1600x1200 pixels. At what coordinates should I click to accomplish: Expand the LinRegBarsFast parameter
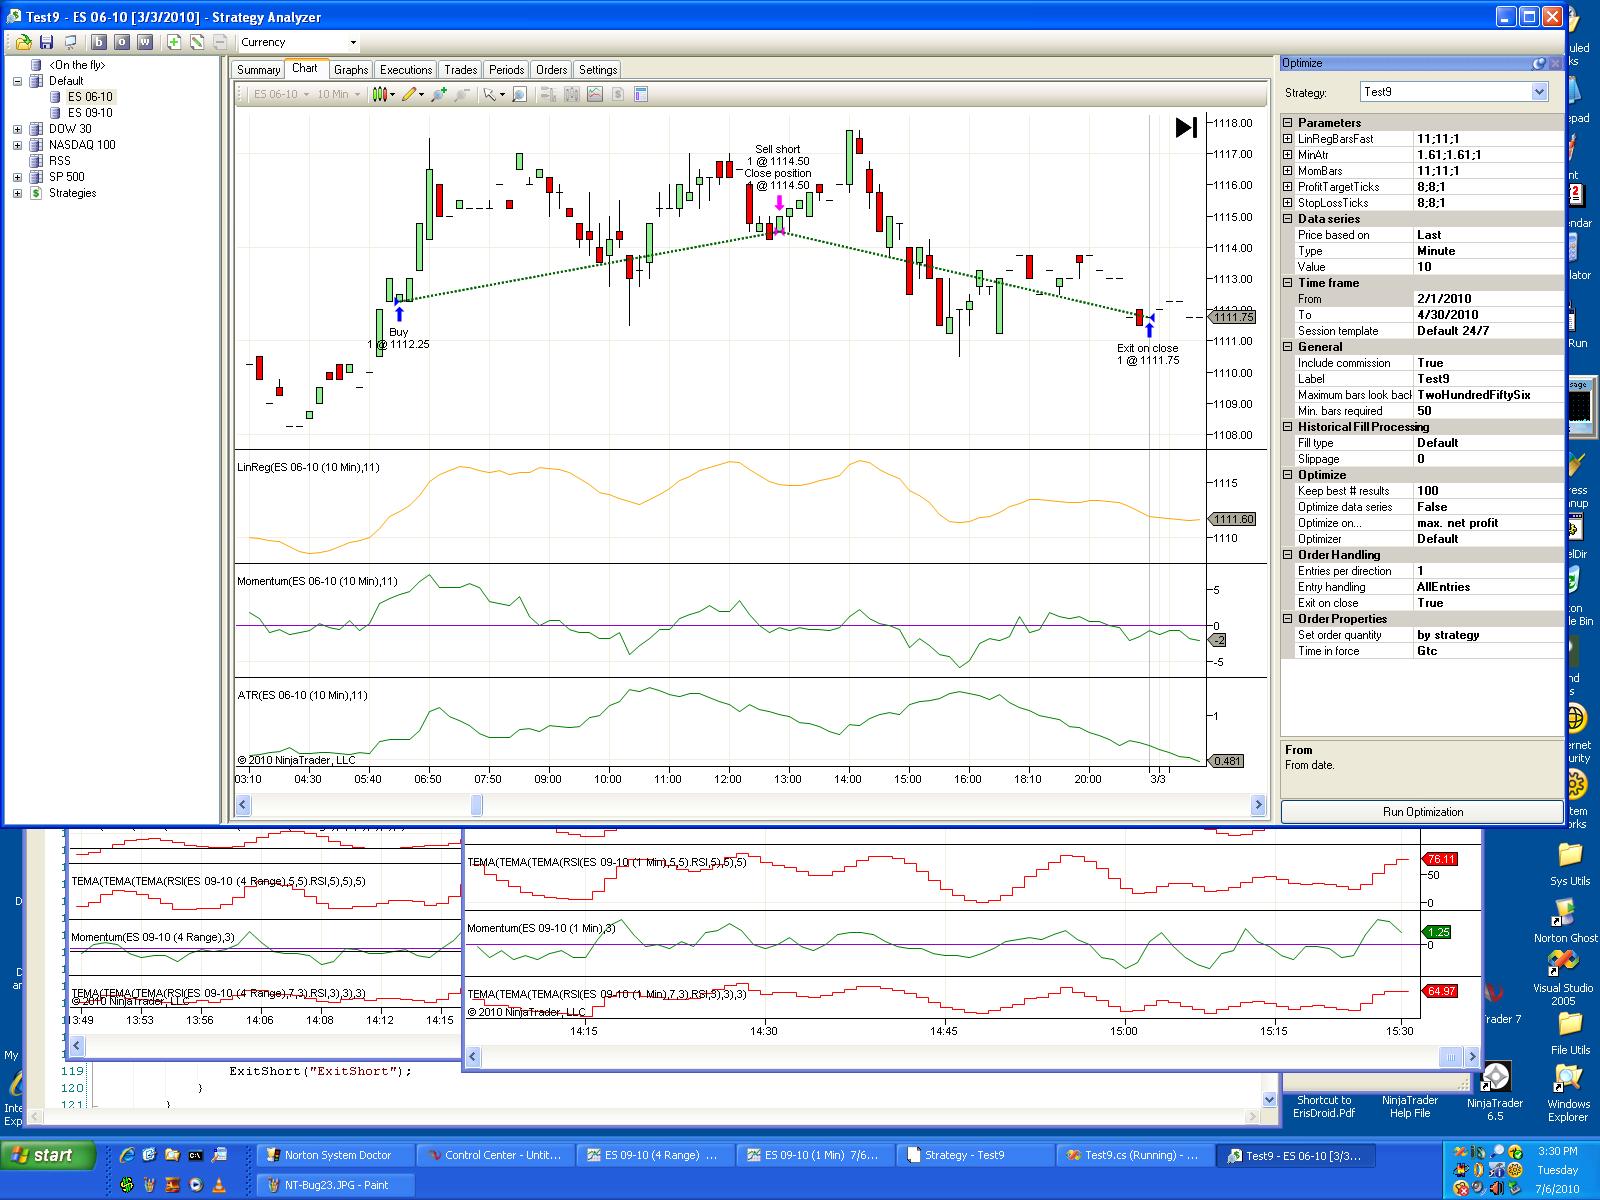(x=1288, y=139)
